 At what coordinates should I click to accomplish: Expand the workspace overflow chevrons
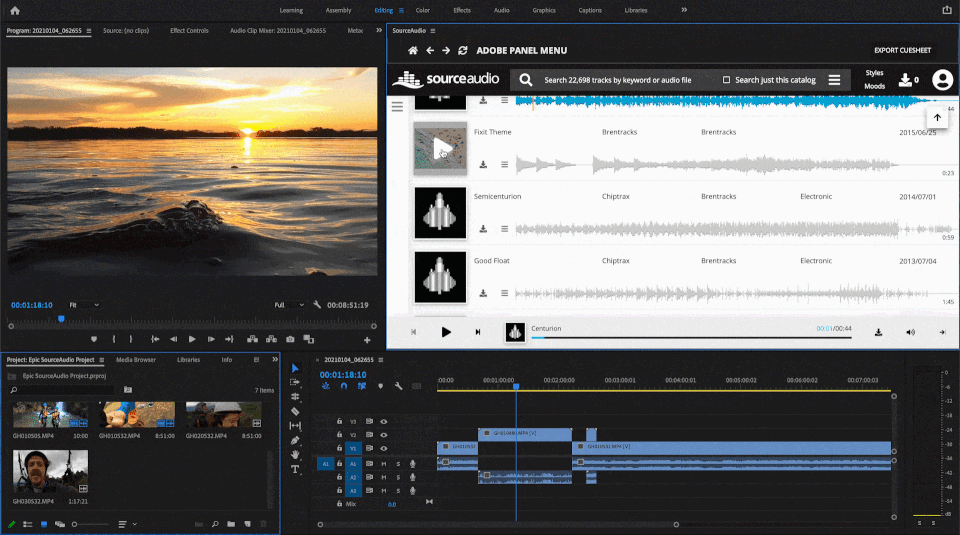(x=684, y=10)
